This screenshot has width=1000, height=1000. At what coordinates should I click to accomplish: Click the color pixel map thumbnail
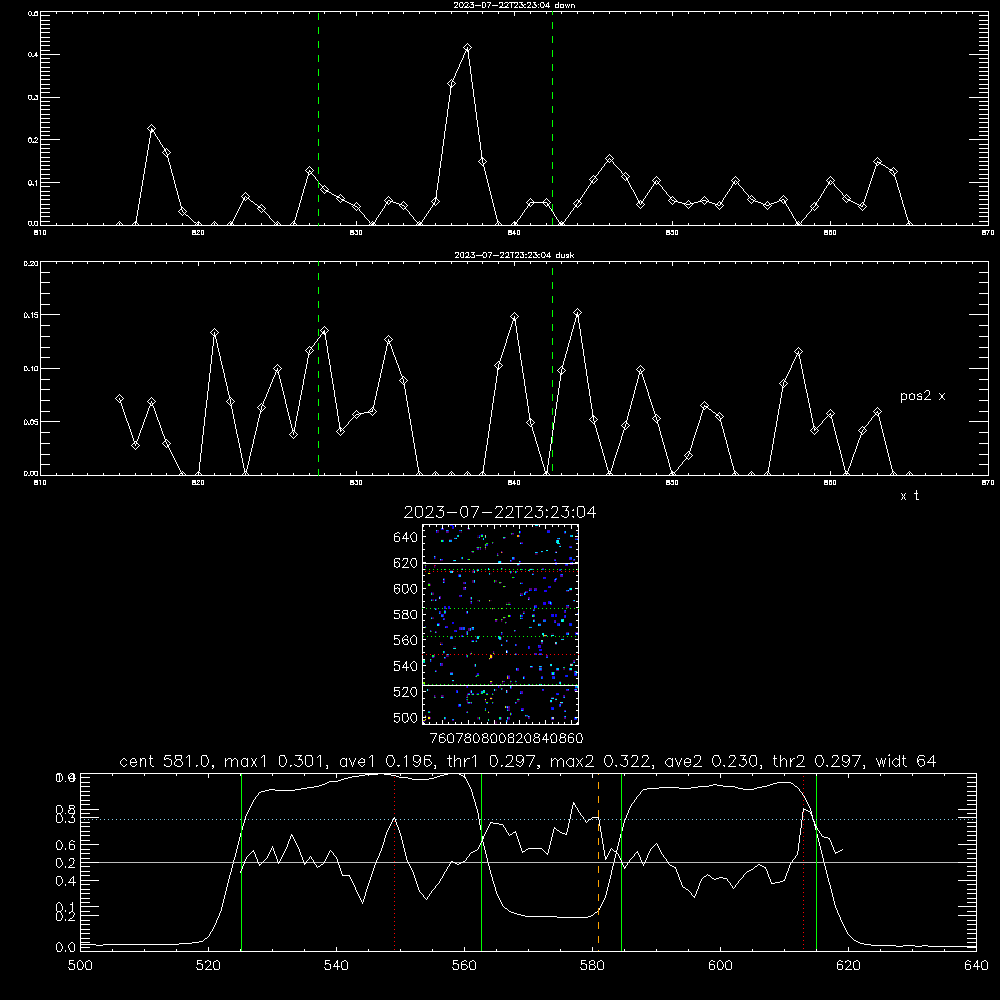click(x=500, y=624)
